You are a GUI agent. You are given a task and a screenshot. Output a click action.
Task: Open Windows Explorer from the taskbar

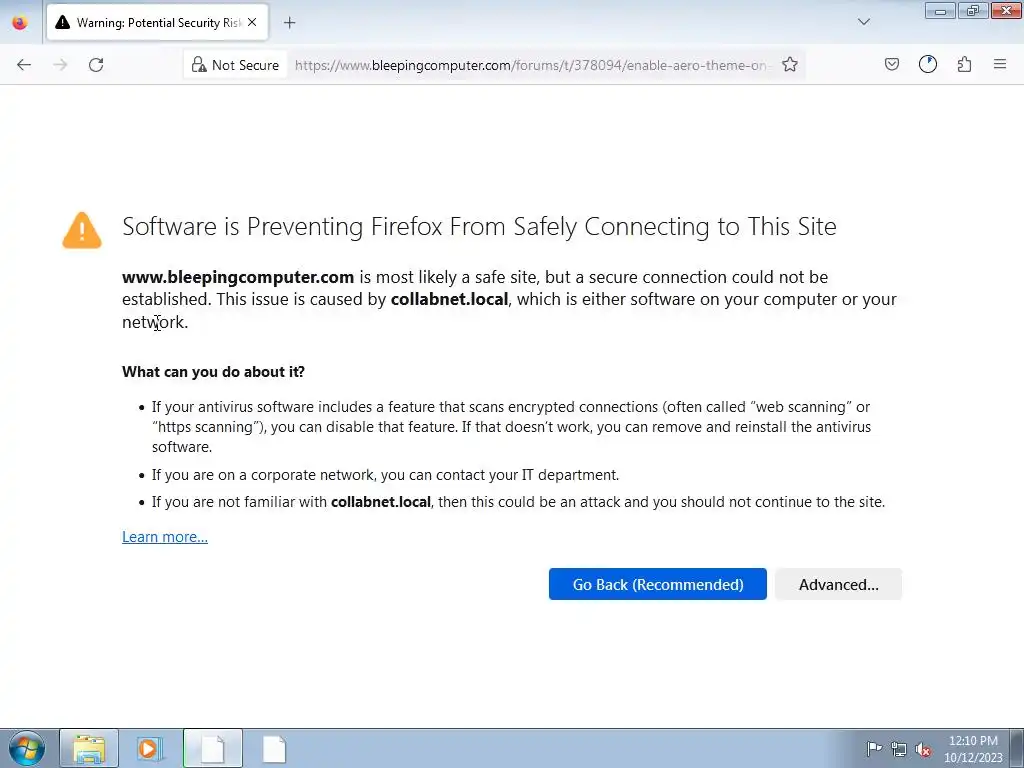[x=89, y=748]
